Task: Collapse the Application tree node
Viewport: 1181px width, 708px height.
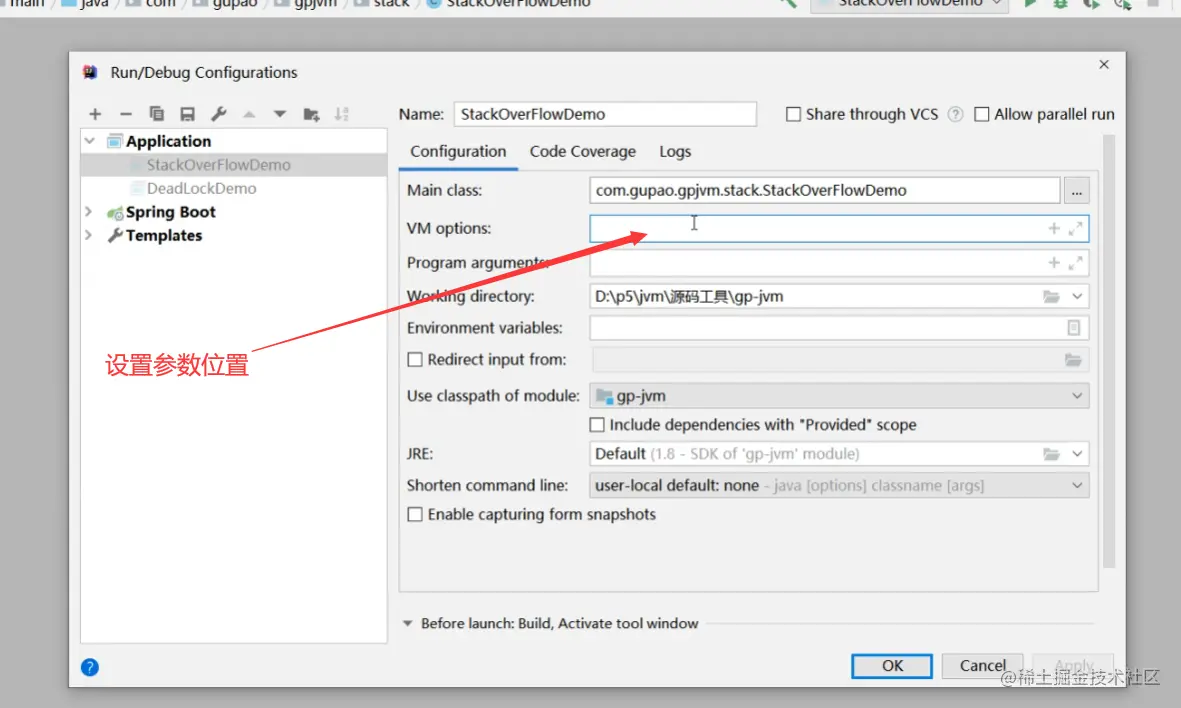Action: point(90,141)
